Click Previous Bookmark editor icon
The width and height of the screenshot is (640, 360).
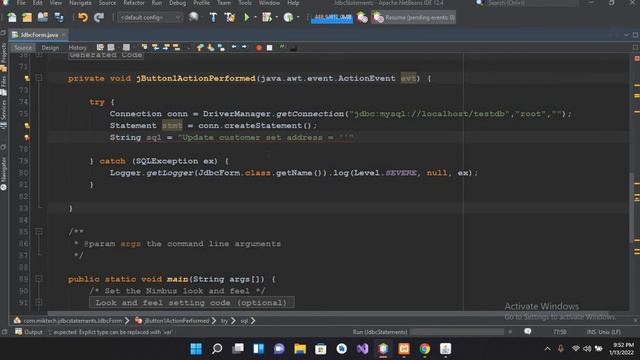(x=200, y=47)
